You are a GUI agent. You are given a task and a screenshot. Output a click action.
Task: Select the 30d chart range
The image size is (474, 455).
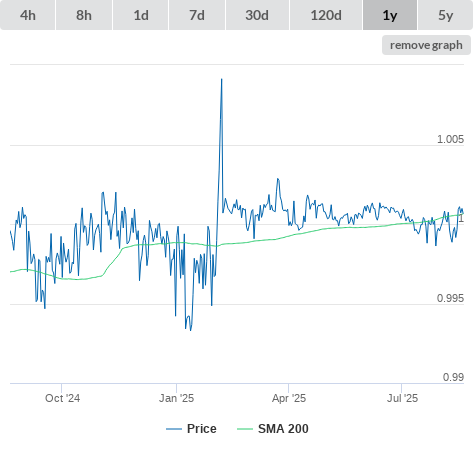point(257,15)
